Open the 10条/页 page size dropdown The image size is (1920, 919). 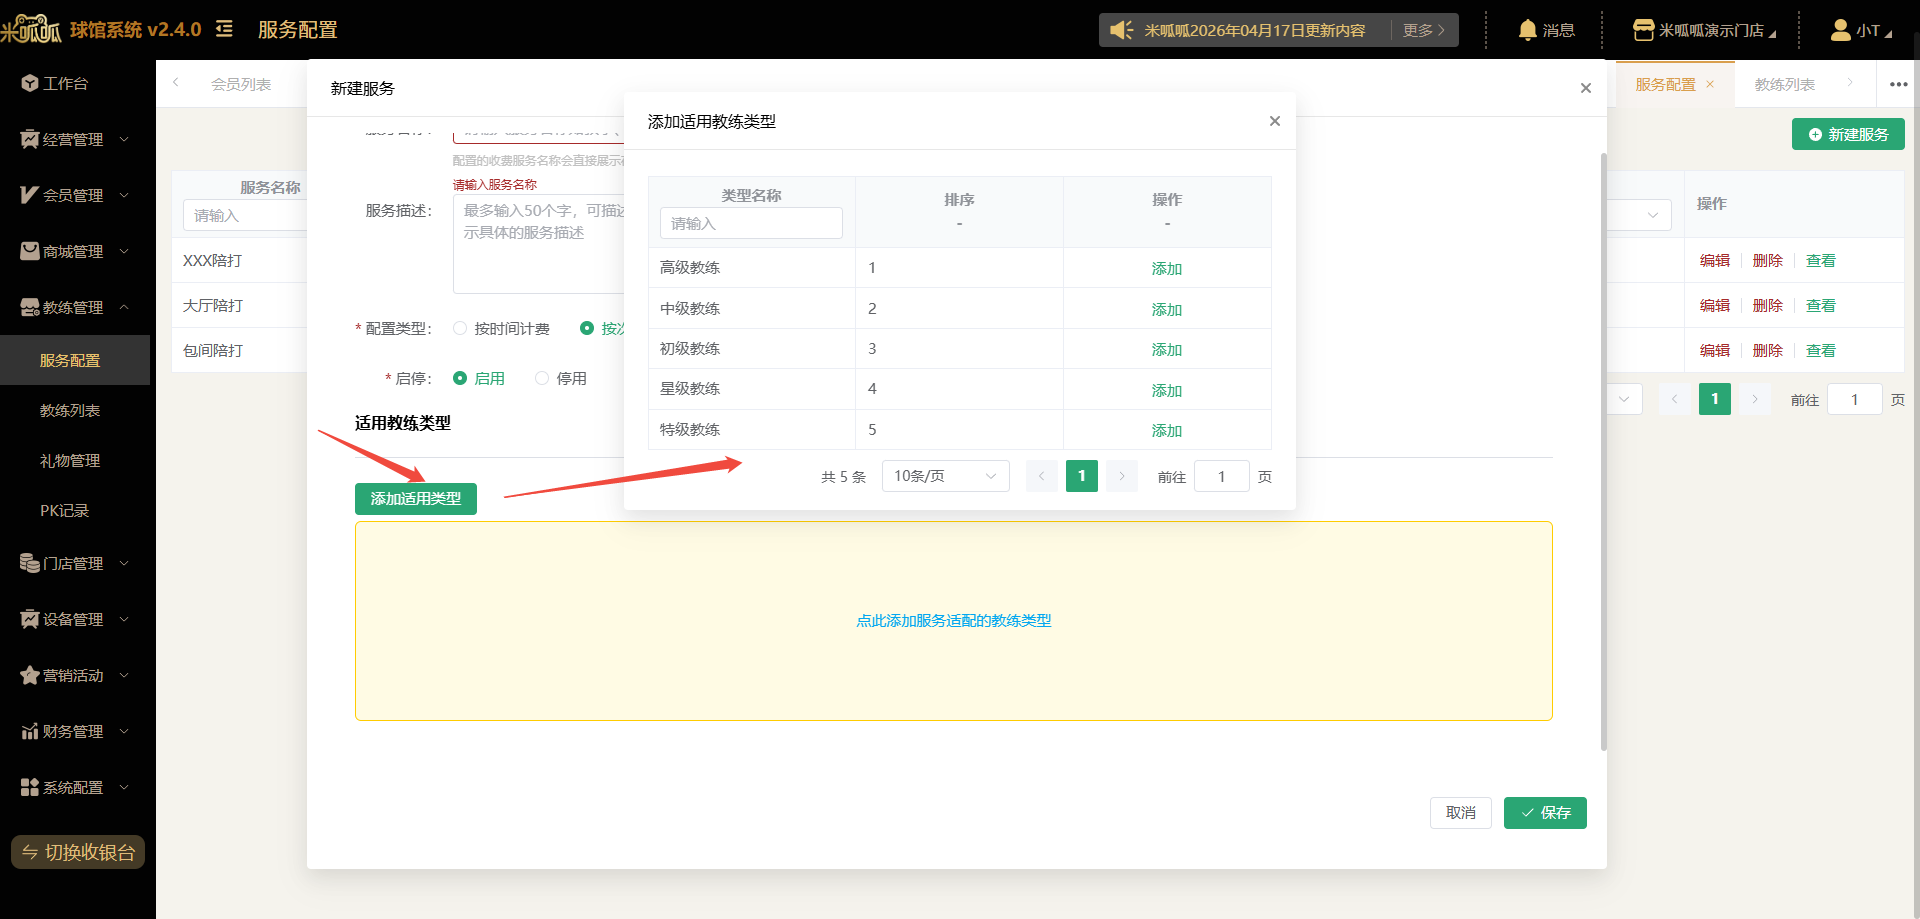point(945,476)
